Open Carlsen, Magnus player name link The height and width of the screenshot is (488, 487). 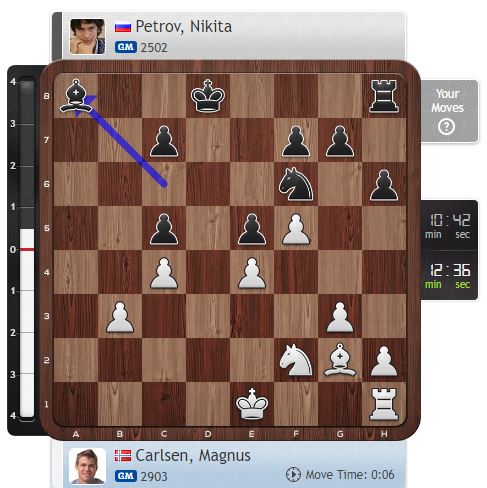(193, 456)
